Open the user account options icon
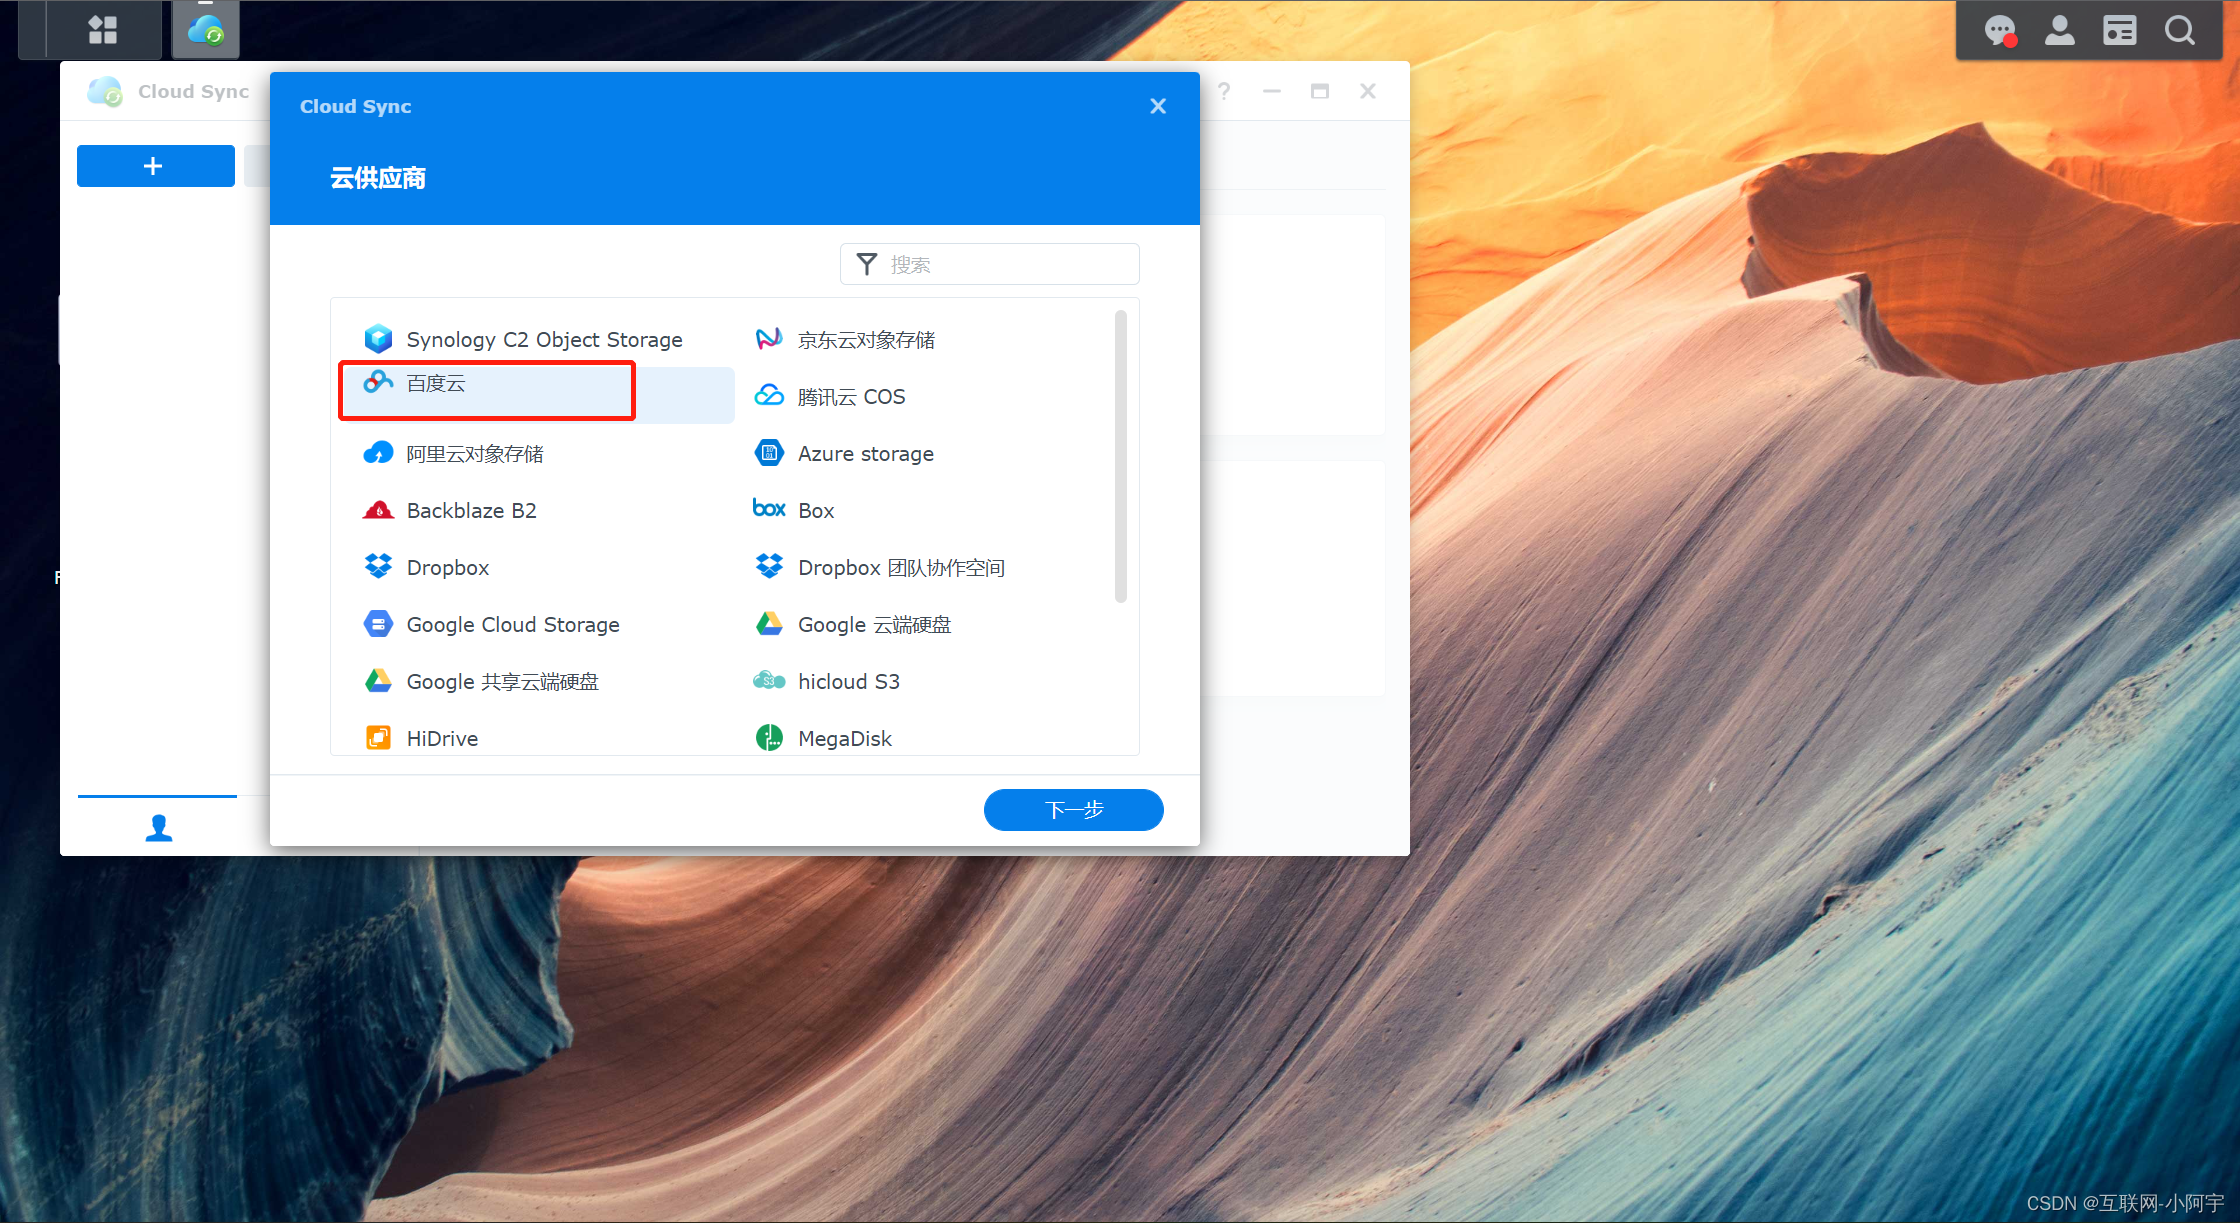The width and height of the screenshot is (2240, 1223). pos(2059,30)
